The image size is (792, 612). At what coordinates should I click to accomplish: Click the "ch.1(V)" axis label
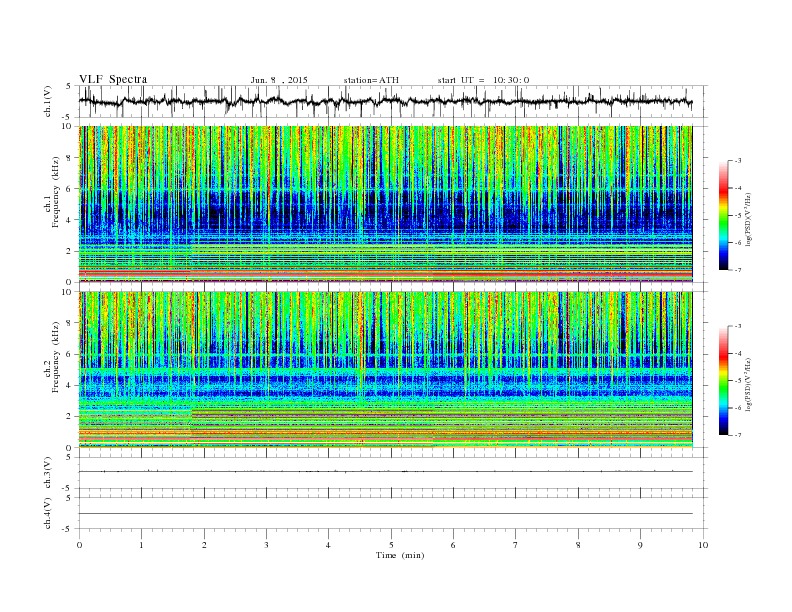48,102
